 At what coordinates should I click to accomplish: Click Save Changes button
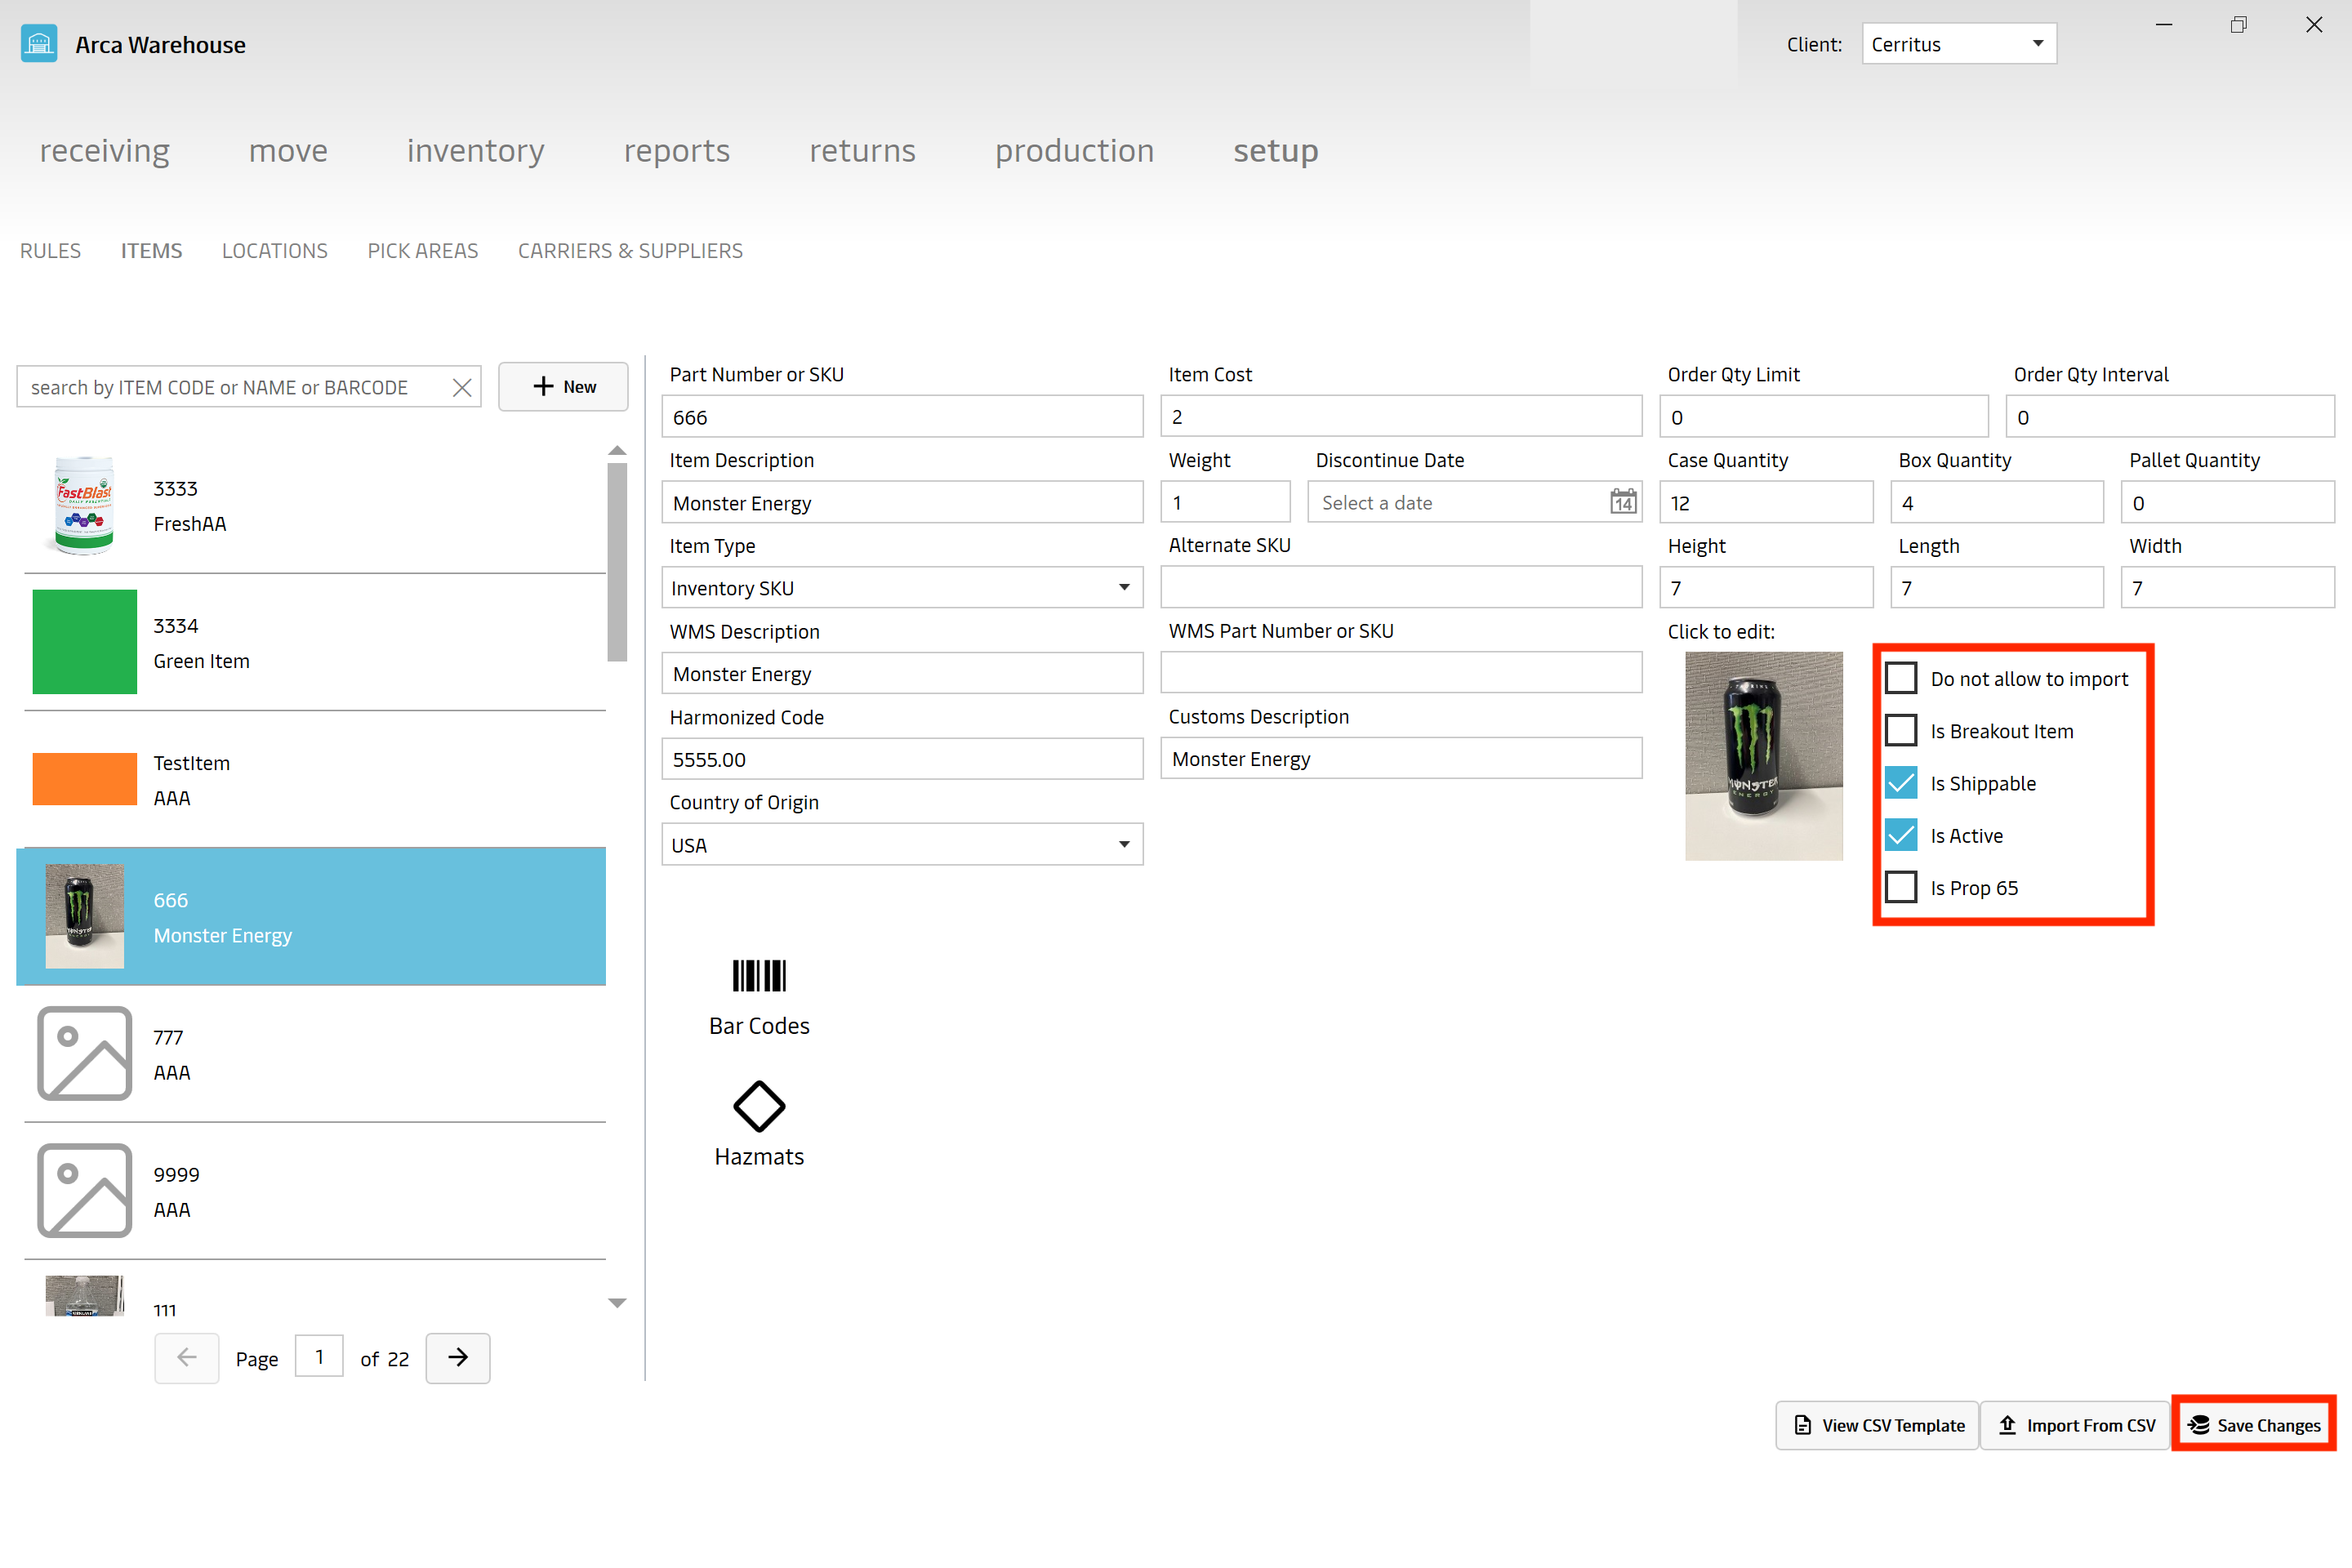(2257, 1424)
